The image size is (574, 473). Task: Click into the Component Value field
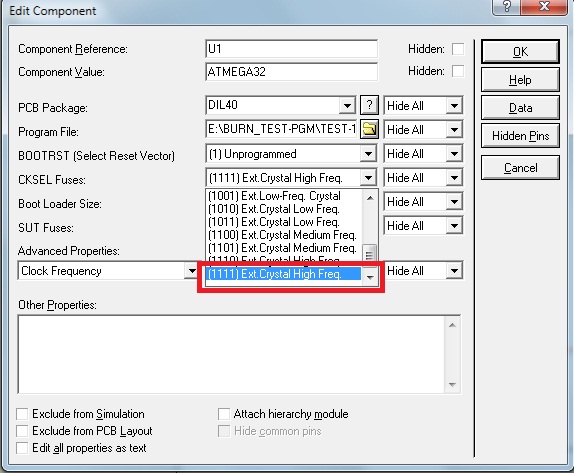pyautogui.click(x=291, y=71)
